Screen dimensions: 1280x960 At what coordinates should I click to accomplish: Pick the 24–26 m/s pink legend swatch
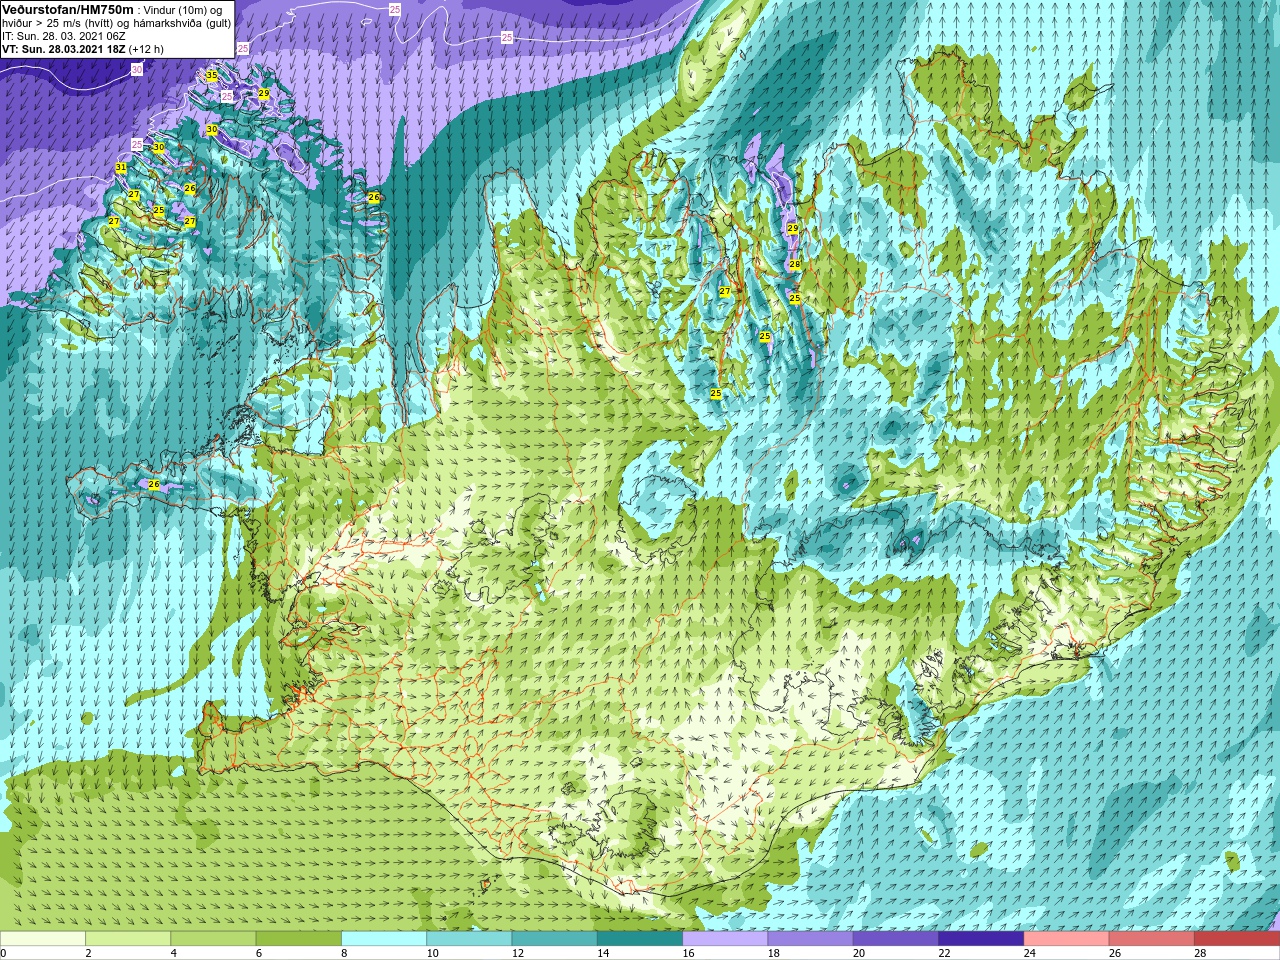pos(1067,939)
